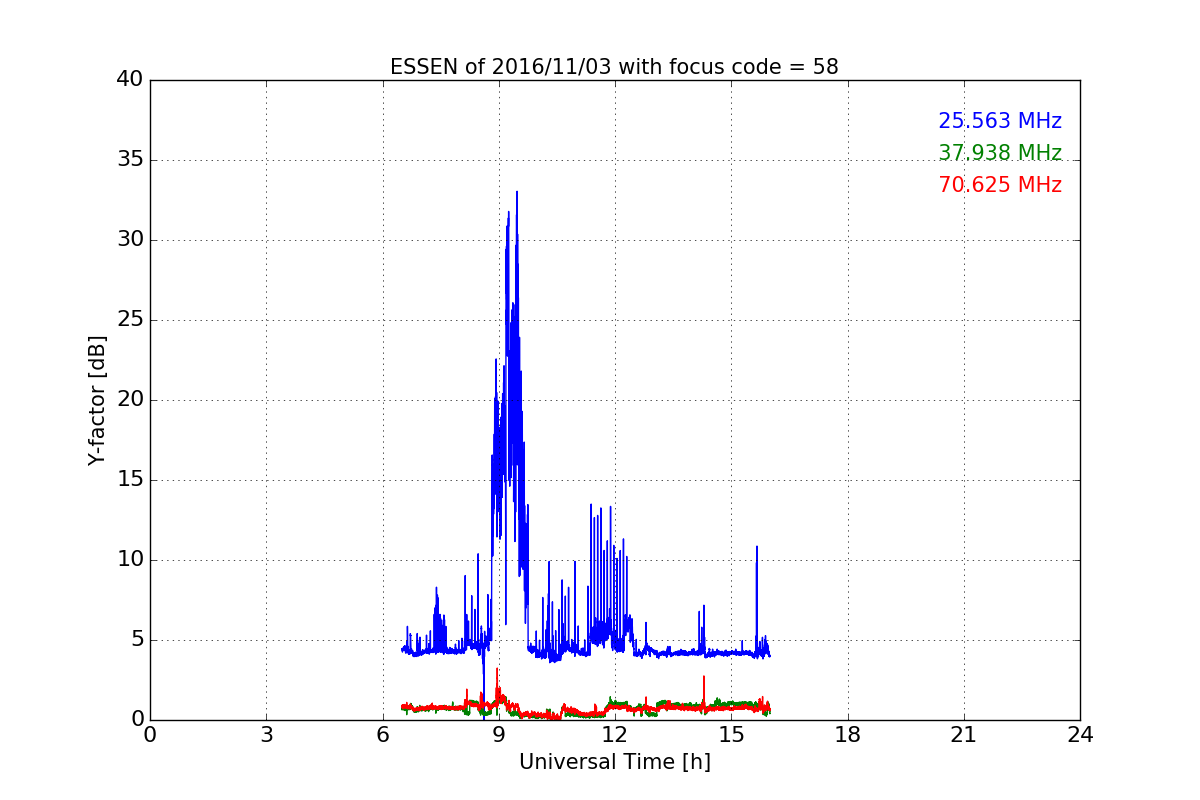Click the x-axis tick label '6'

tap(382, 735)
